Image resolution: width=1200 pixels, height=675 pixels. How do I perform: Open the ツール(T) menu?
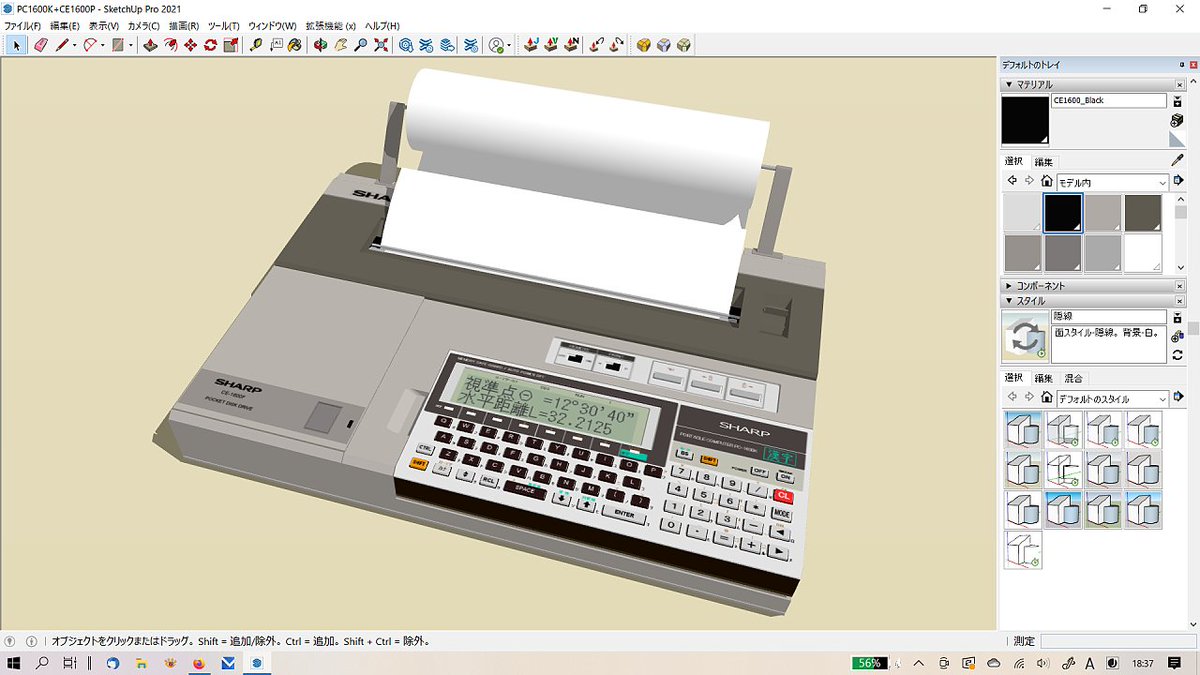[224, 25]
